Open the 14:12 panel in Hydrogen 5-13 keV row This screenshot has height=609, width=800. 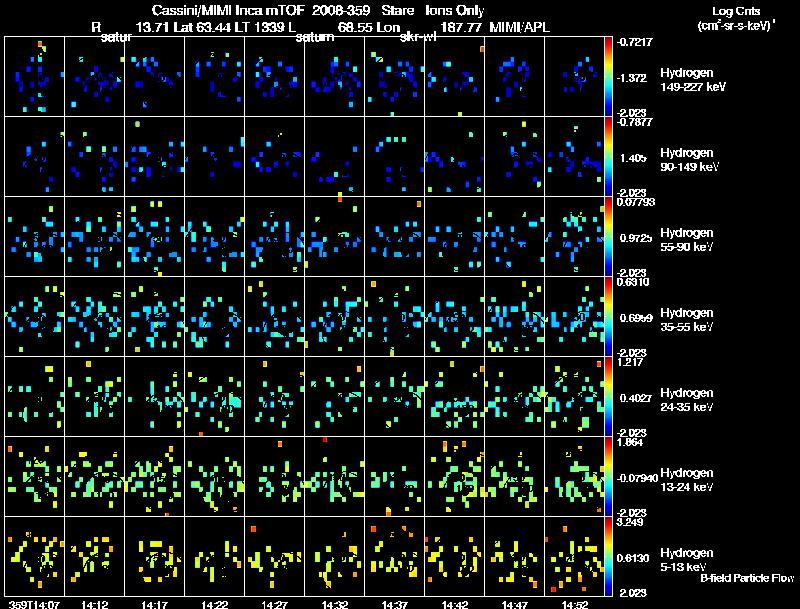[94, 557]
